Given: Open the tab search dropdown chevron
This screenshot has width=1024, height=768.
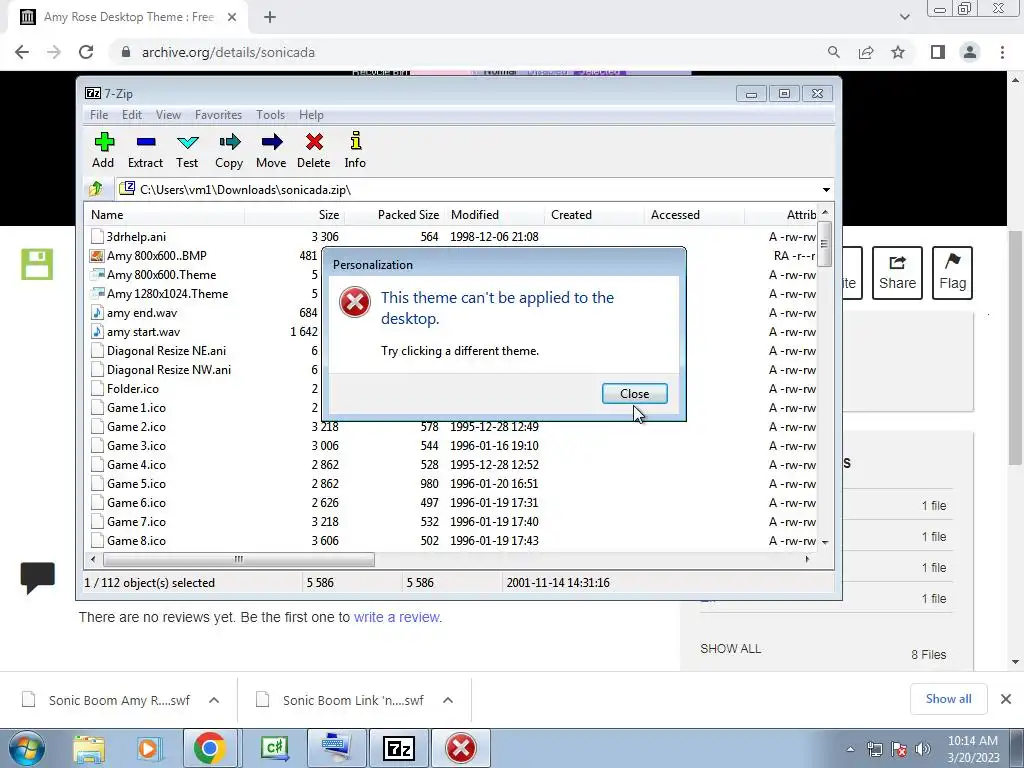Looking at the screenshot, I should [904, 17].
